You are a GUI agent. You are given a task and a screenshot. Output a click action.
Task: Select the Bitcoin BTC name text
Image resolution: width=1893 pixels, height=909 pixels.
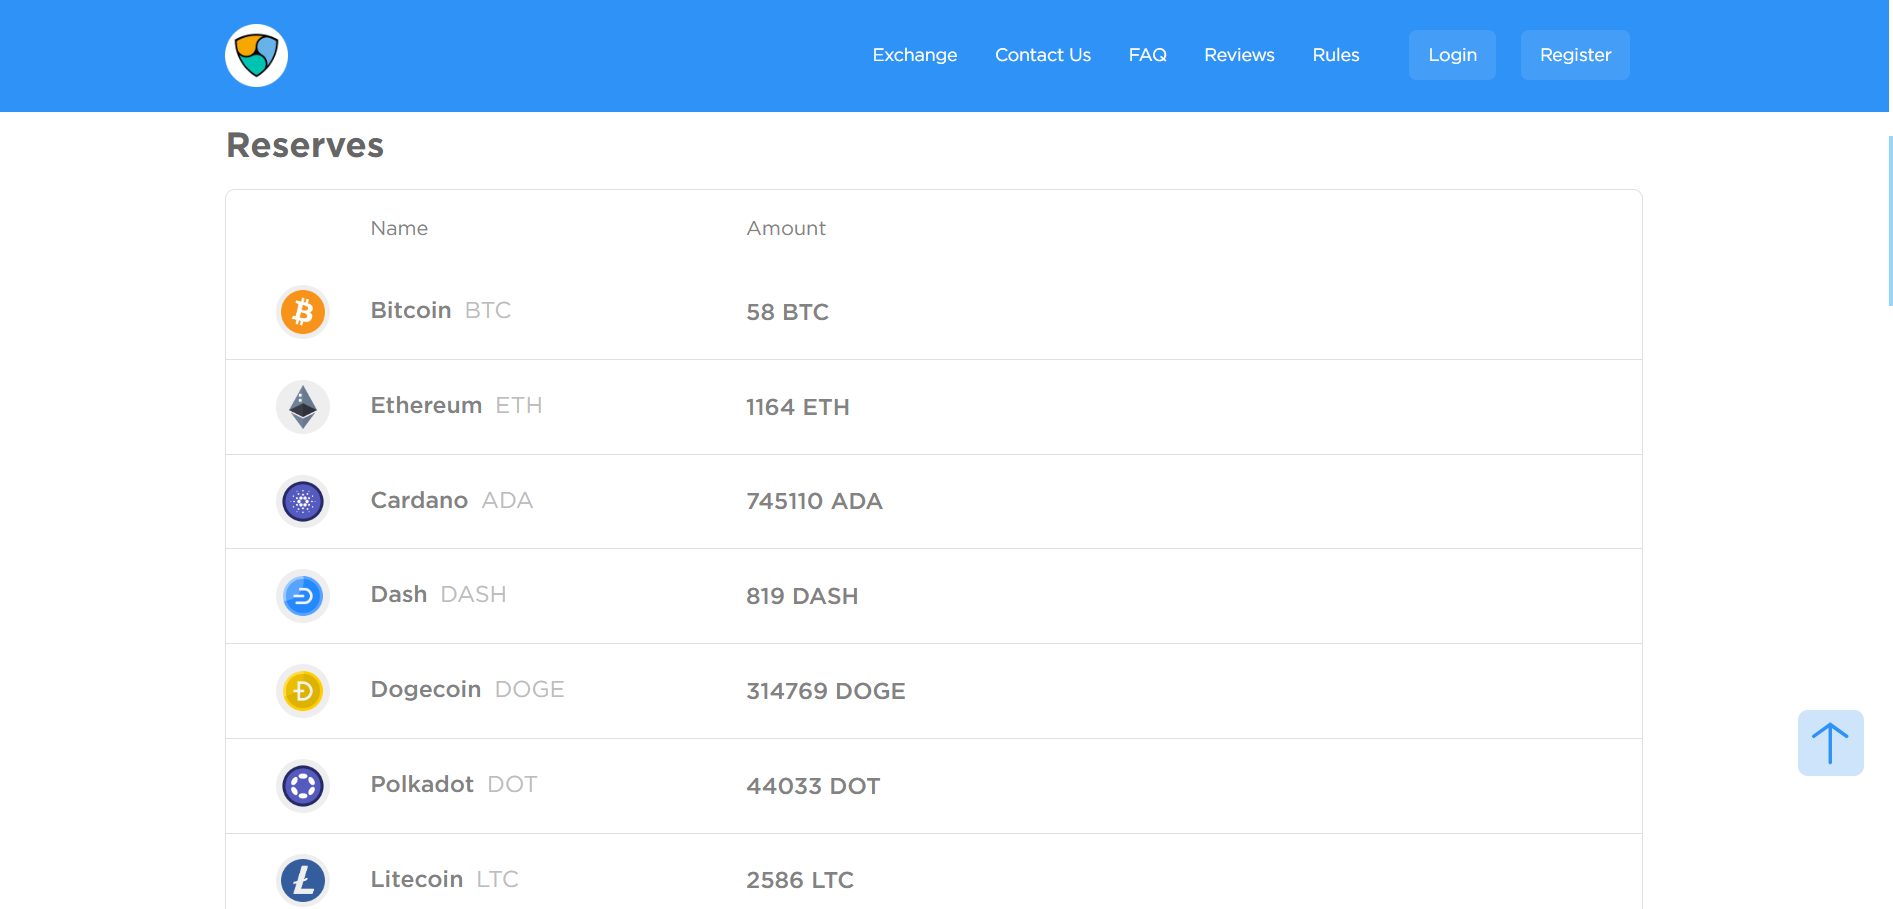point(441,310)
